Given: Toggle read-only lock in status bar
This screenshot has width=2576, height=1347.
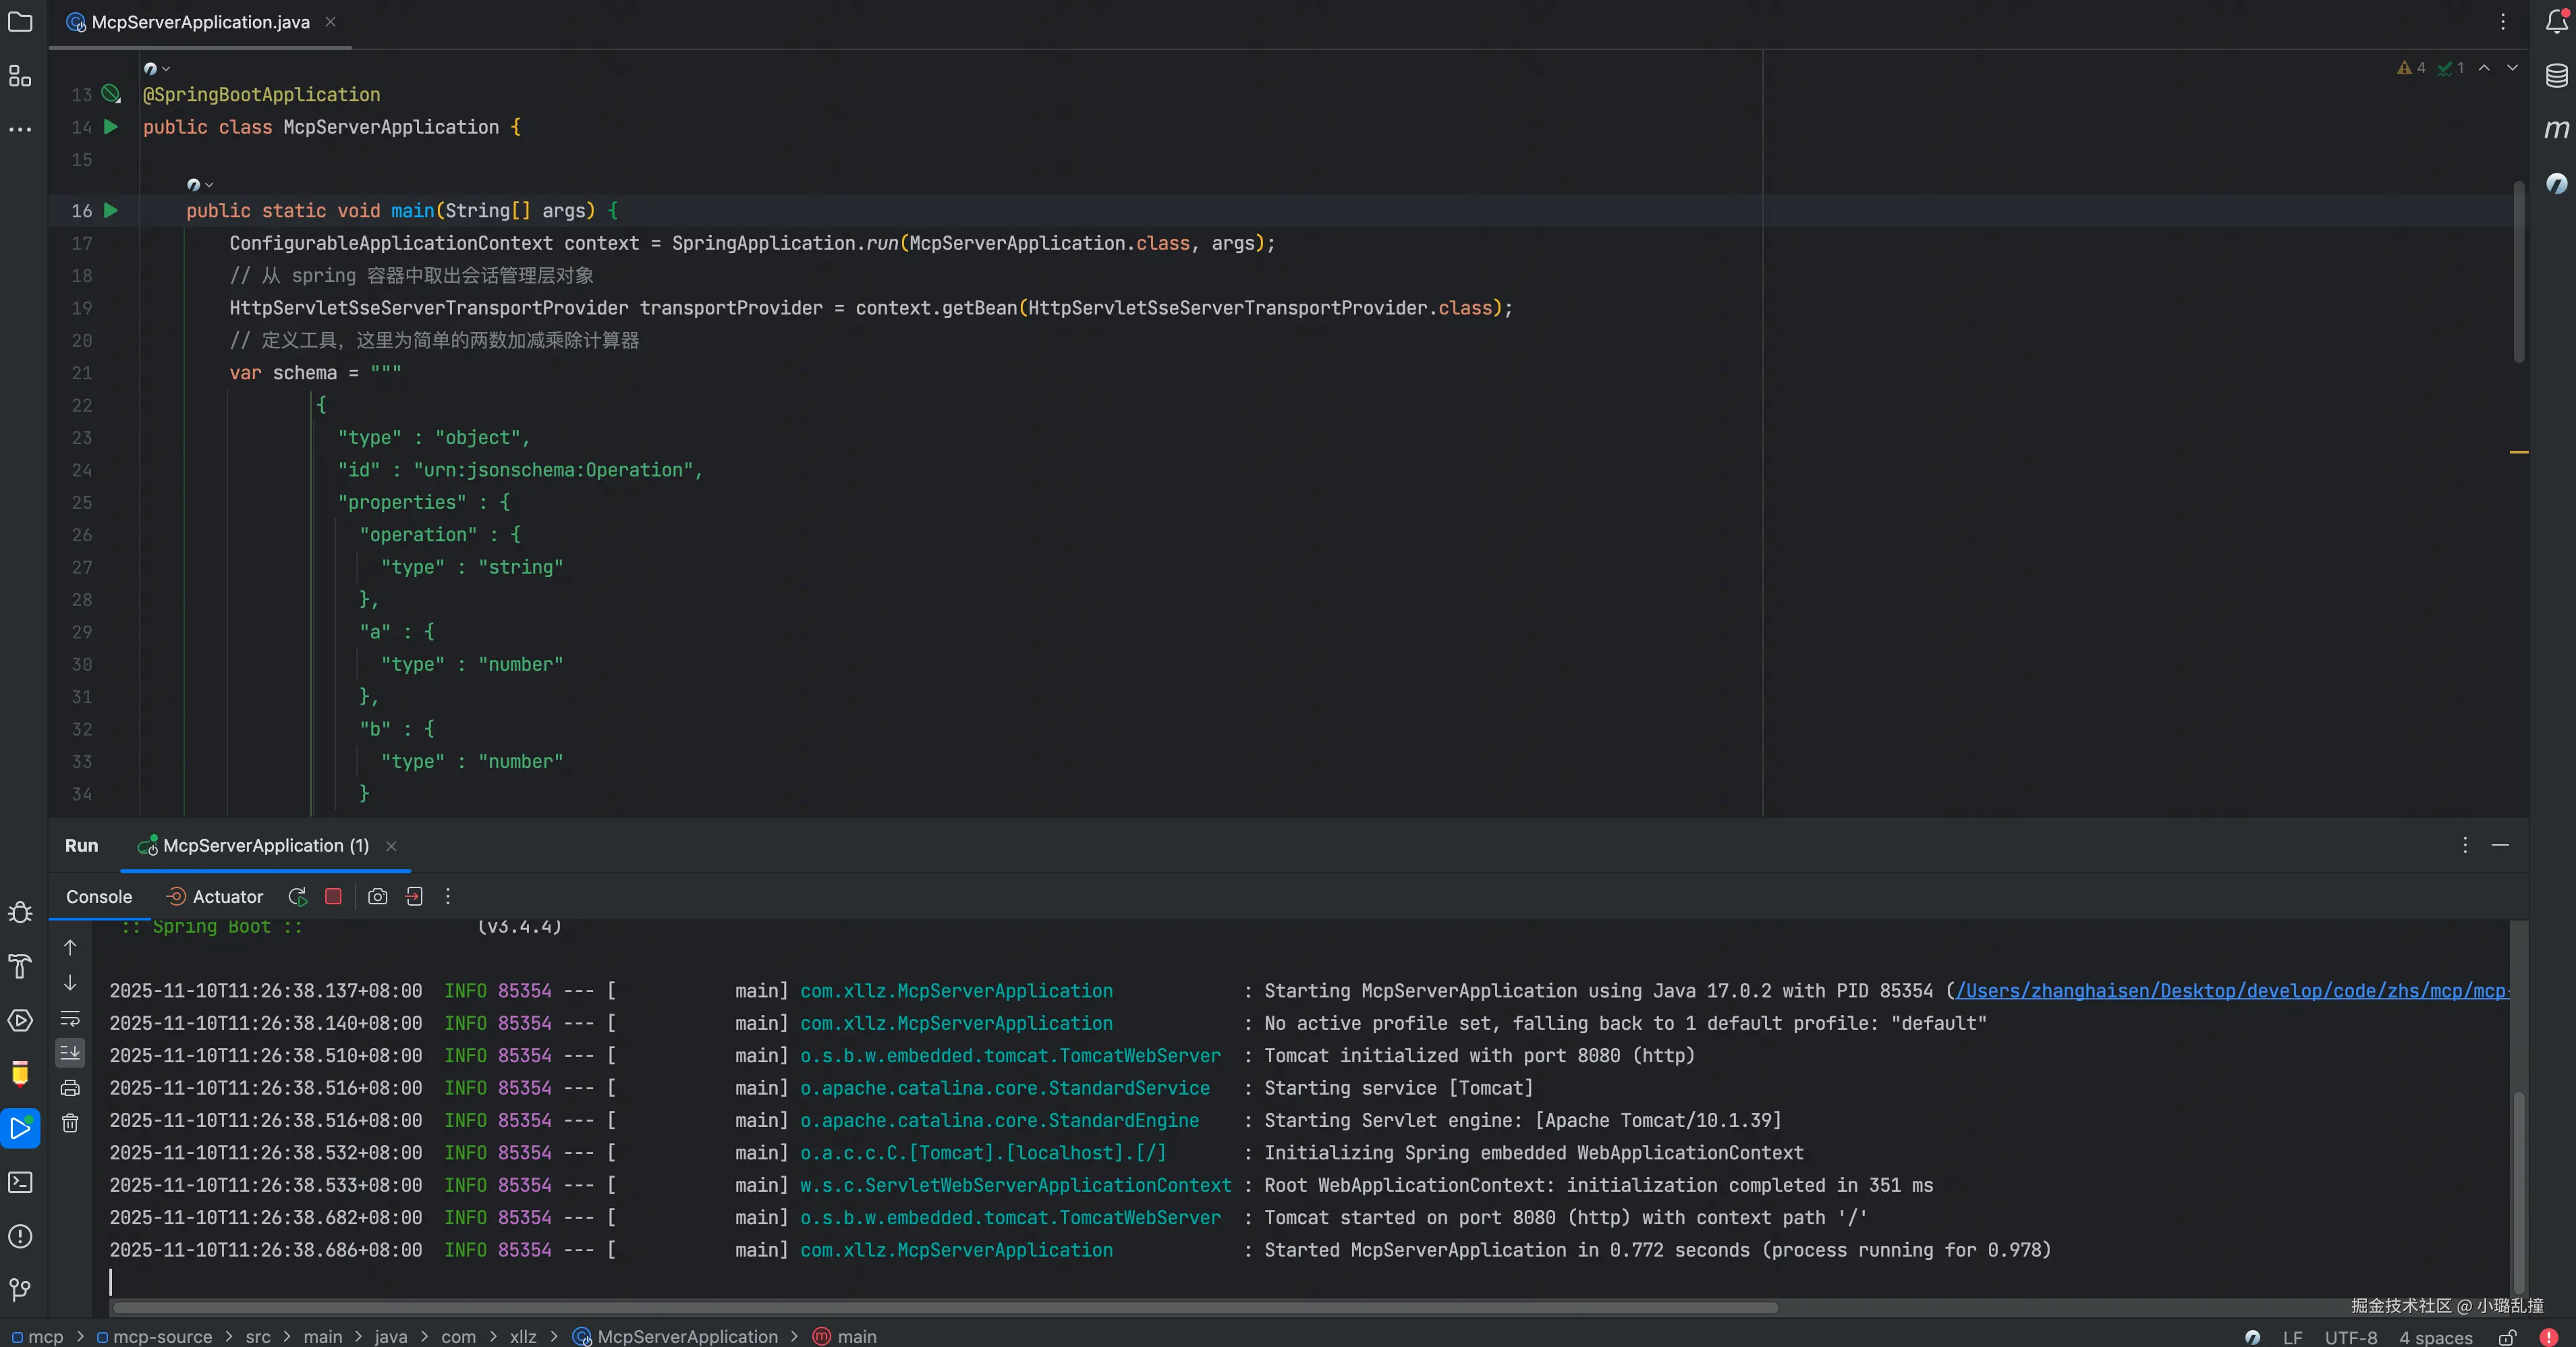Looking at the screenshot, I should [x=2507, y=1337].
